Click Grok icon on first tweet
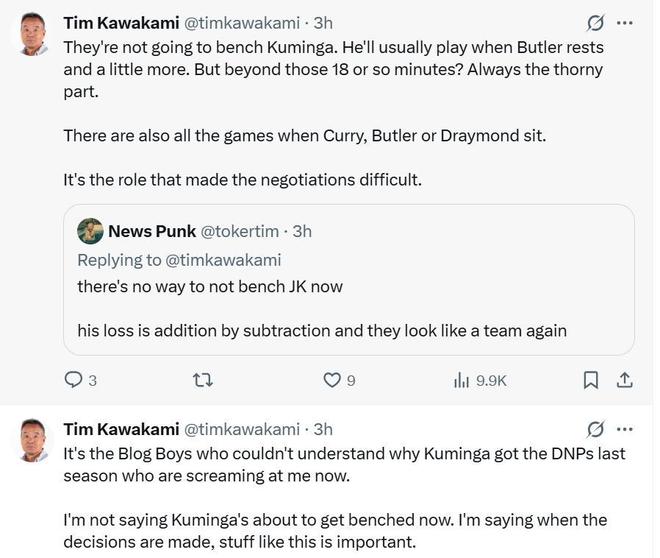 [x=595, y=22]
